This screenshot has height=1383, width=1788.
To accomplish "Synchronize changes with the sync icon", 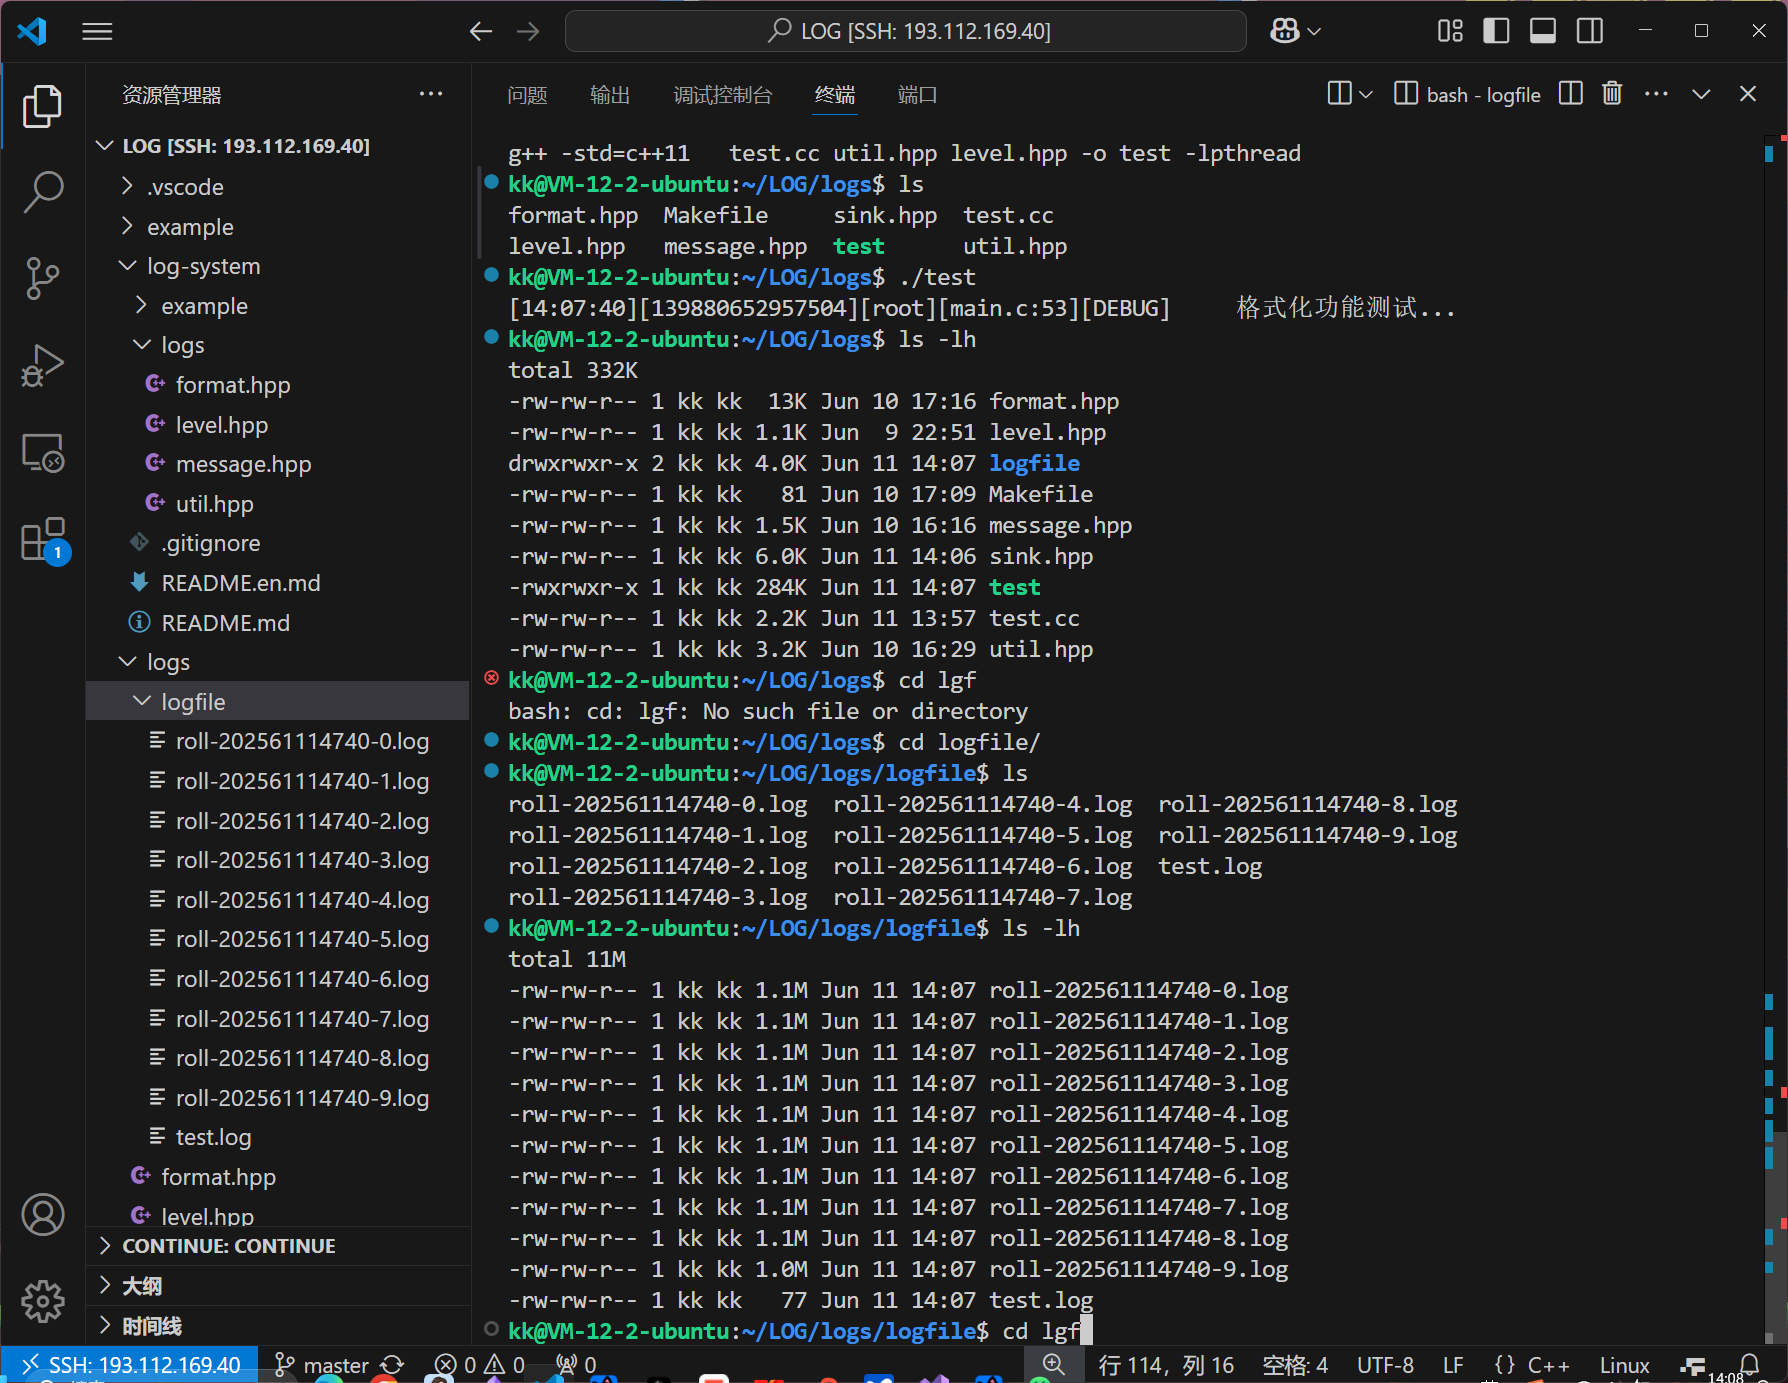I will 392,1365.
